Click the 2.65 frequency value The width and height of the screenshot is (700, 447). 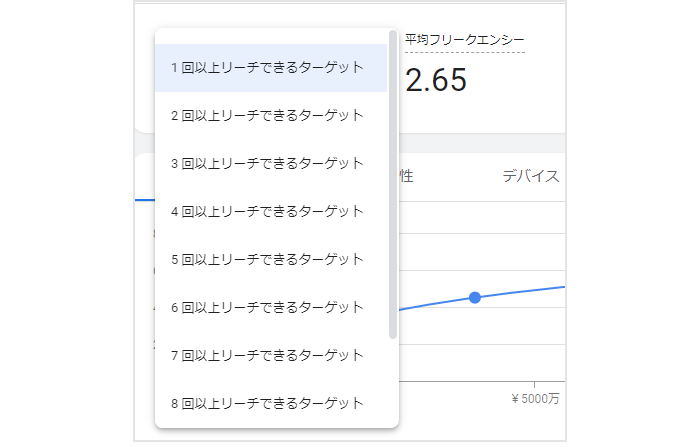coord(436,80)
